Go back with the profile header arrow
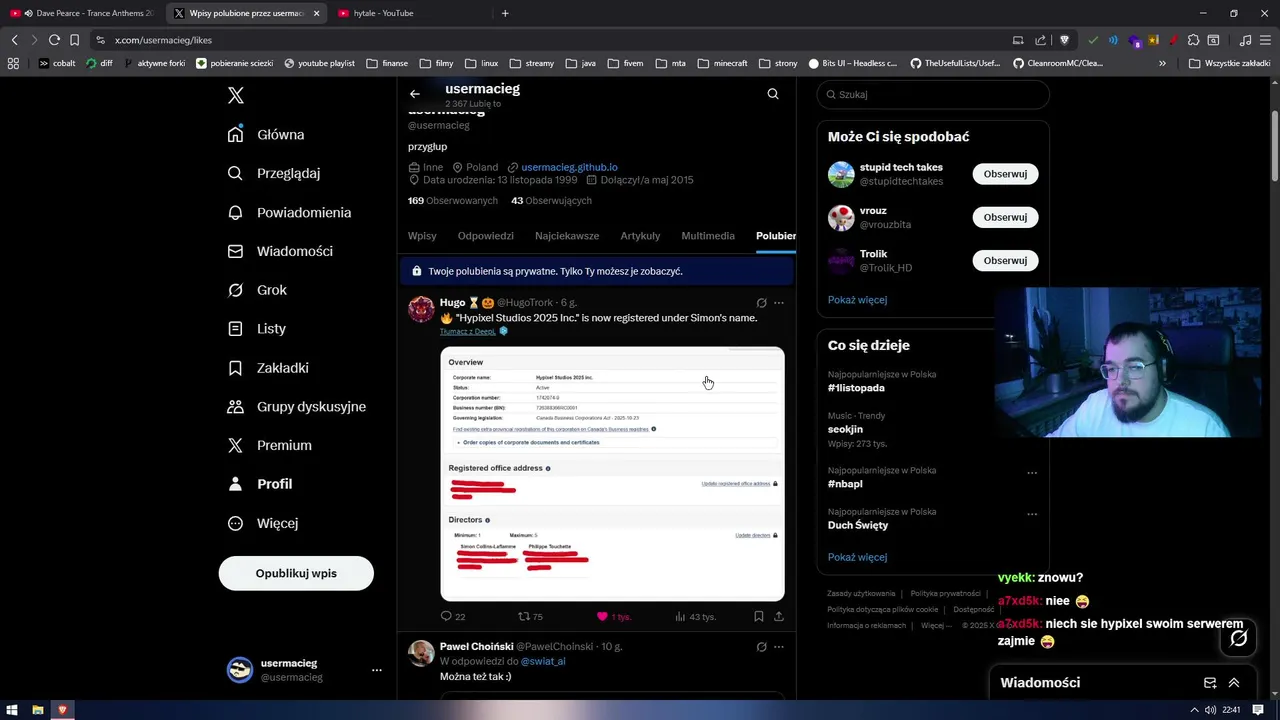The height and width of the screenshot is (720, 1280). [415, 94]
